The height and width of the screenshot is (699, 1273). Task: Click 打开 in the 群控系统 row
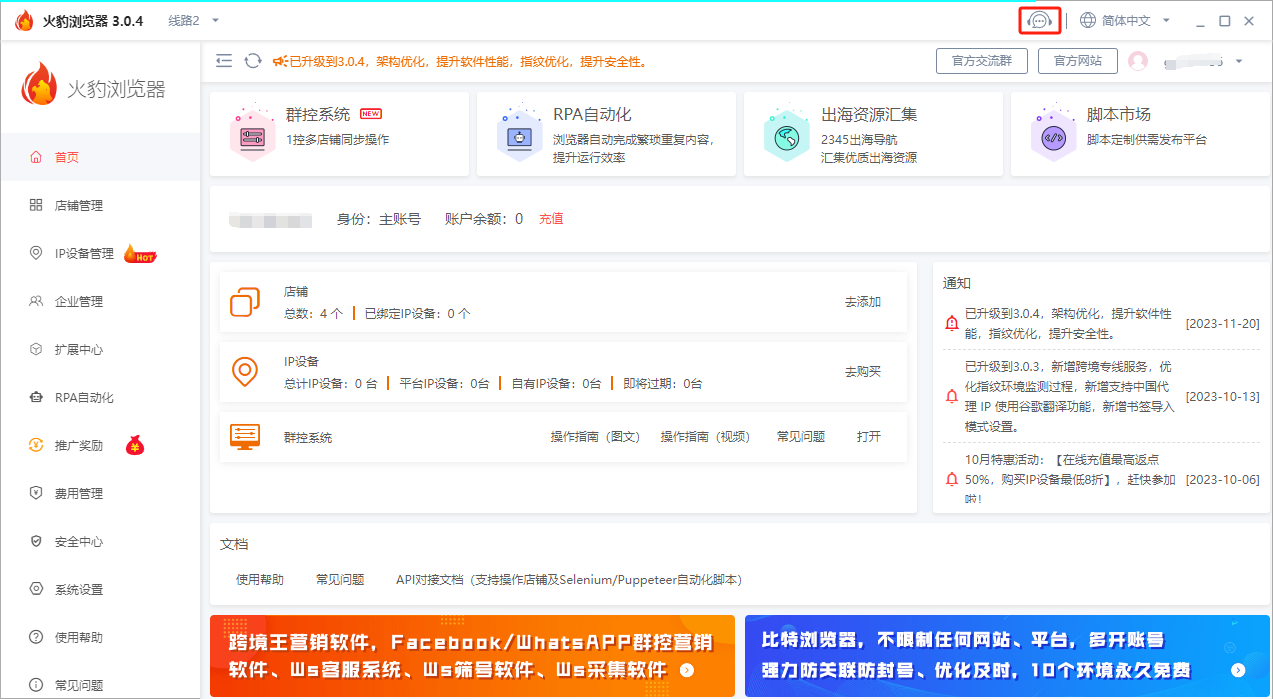[869, 437]
